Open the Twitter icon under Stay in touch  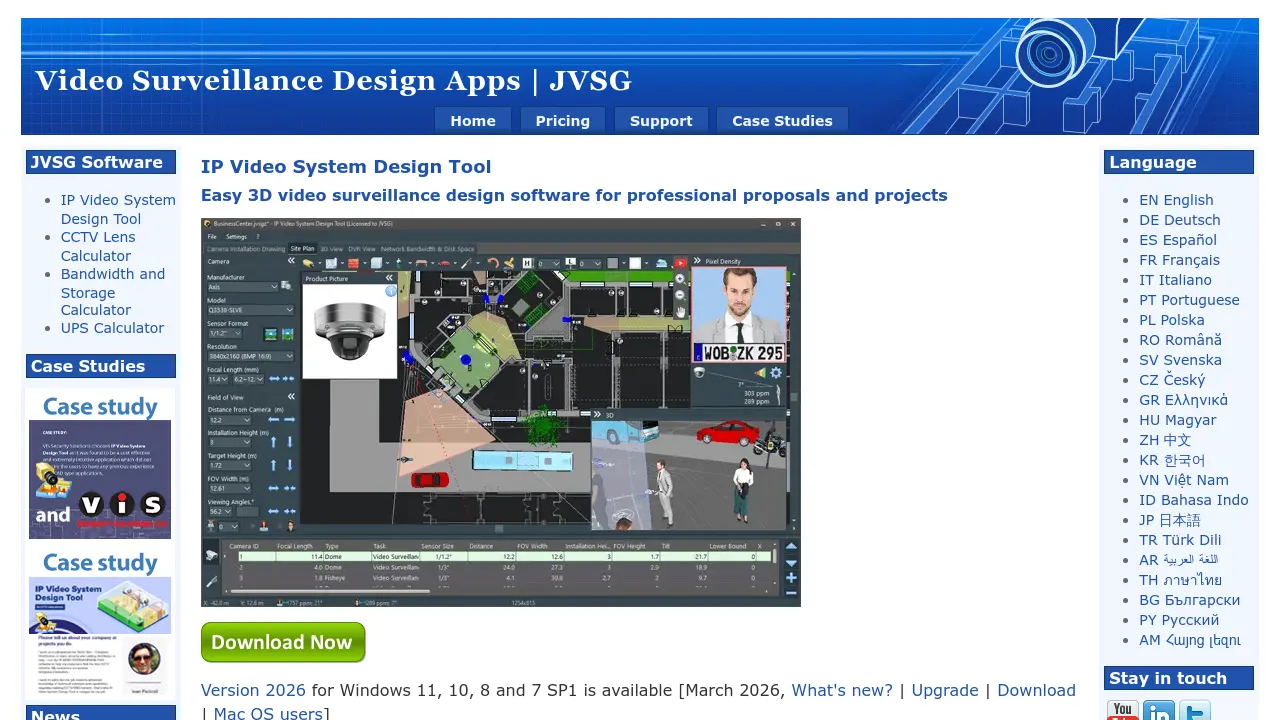pyautogui.click(x=1195, y=710)
